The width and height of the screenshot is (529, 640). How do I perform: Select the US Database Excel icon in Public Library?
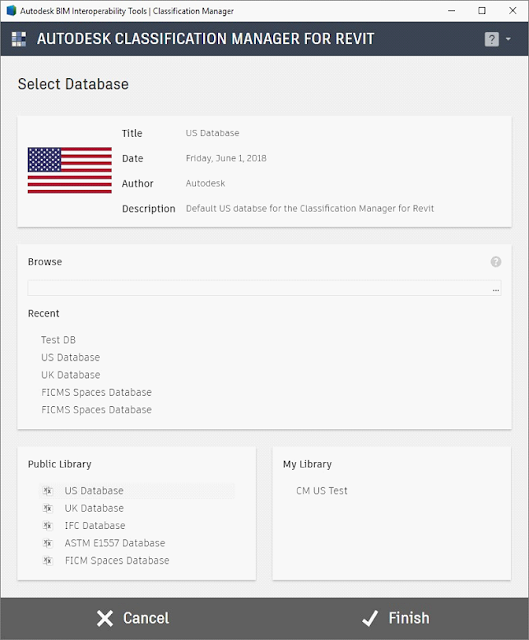coord(48,491)
